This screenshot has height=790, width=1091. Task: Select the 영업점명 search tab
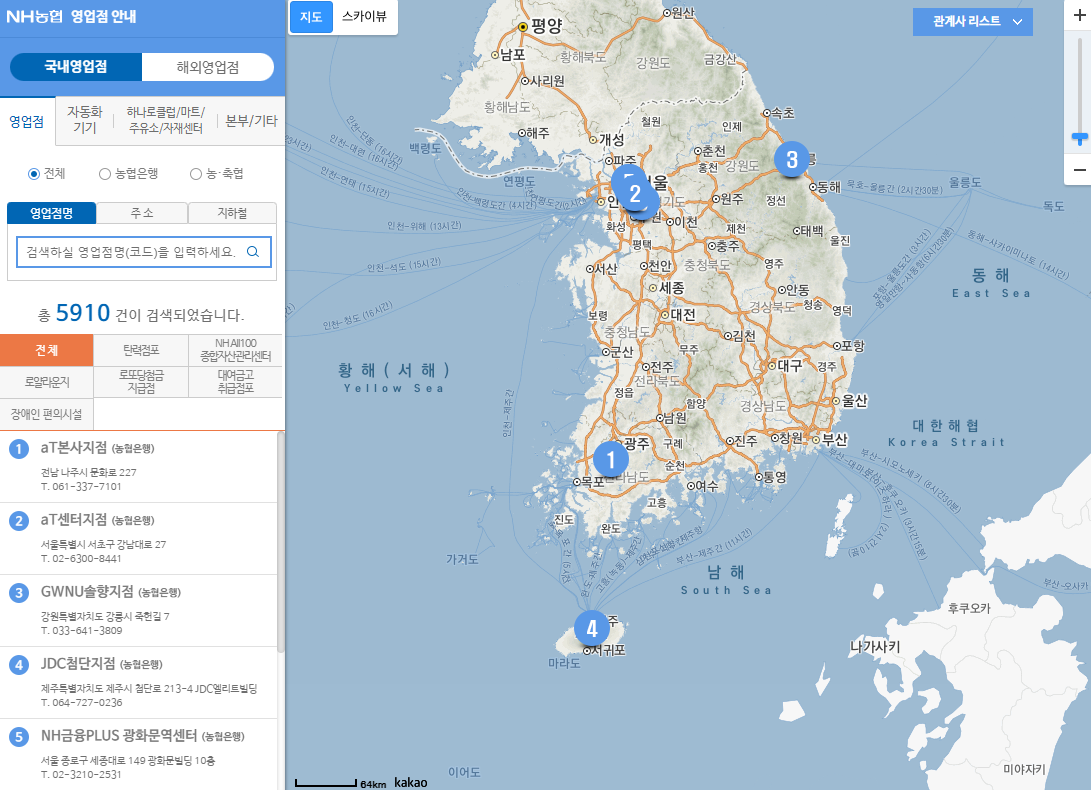(51, 213)
